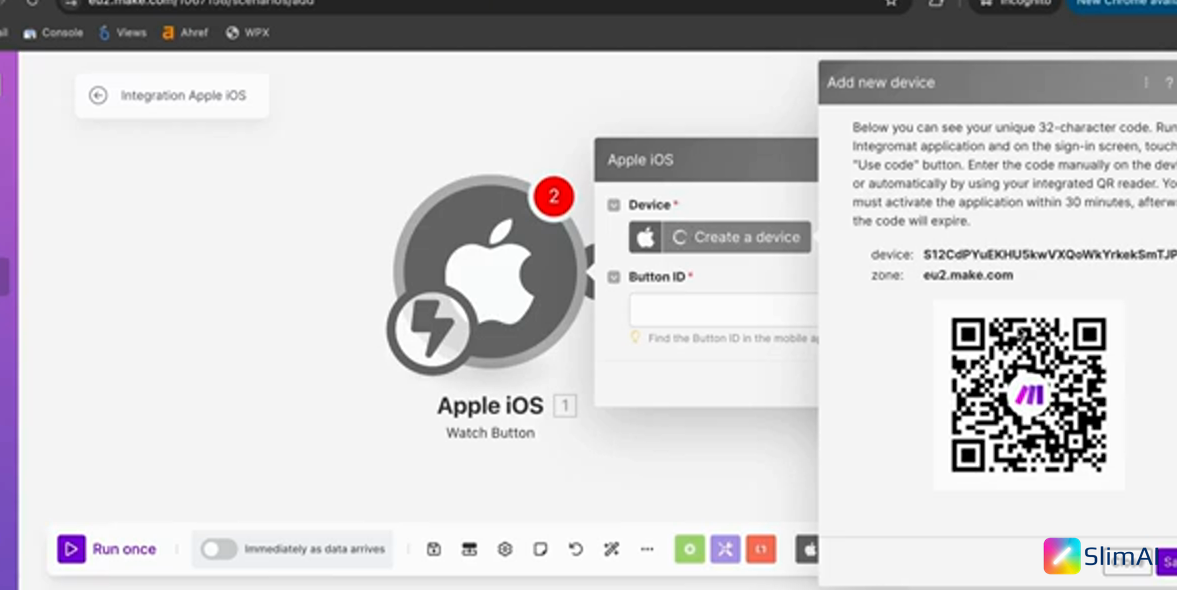Click the red notification badge showing 2
Viewport: 1177px width, 590px height.
tap(554, 197)
